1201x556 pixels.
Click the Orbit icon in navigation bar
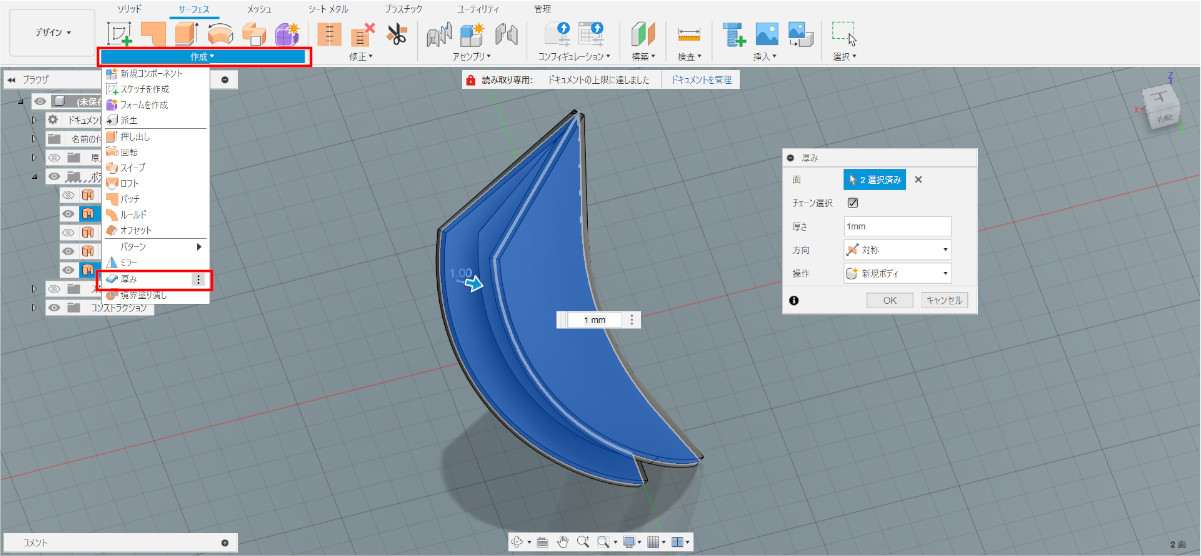click(x=518, y=541)
